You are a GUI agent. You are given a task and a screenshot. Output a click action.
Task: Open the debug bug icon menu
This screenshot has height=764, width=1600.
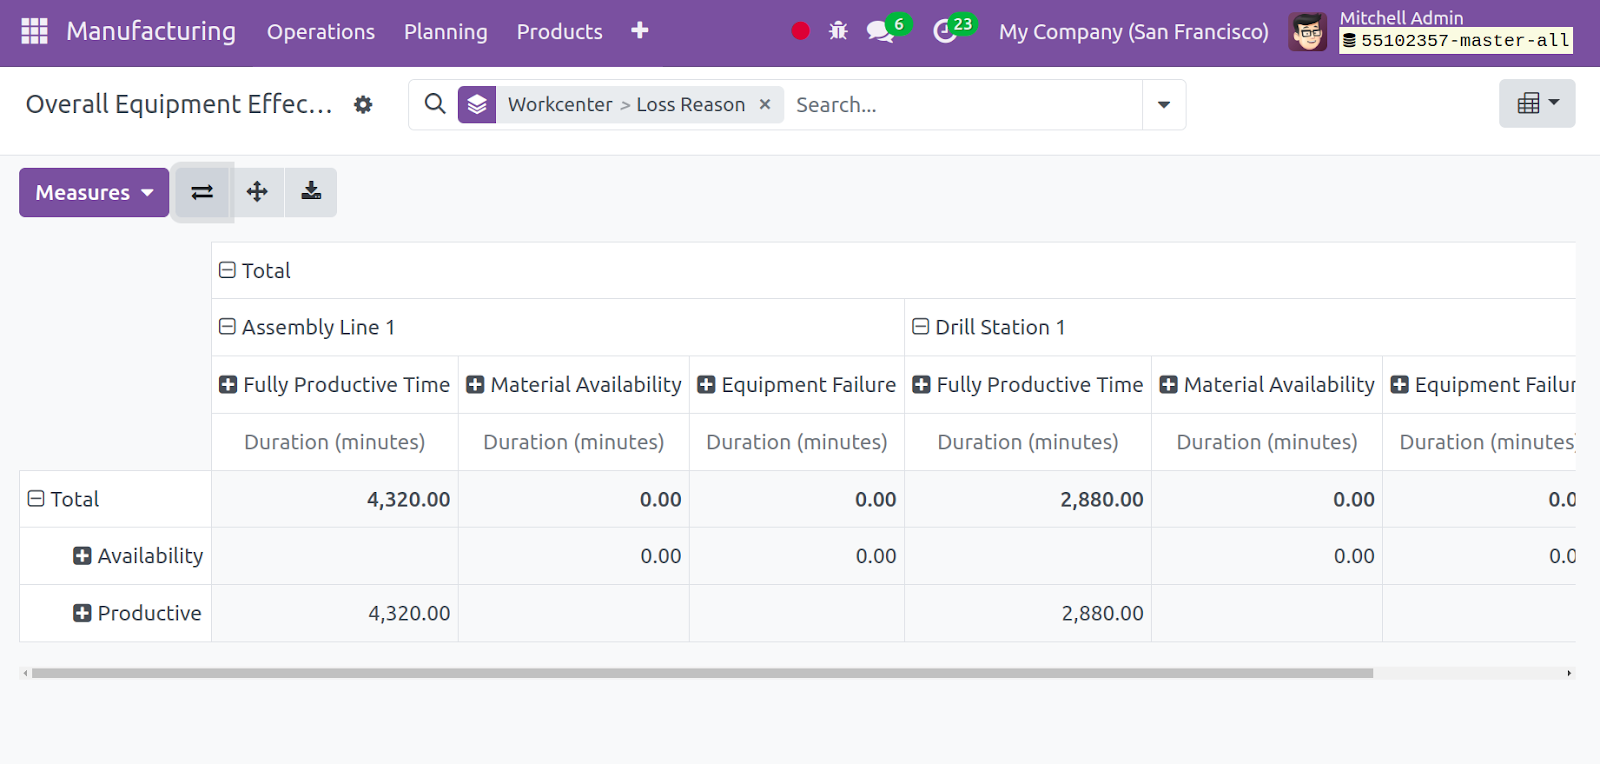[x=838, y=31]
